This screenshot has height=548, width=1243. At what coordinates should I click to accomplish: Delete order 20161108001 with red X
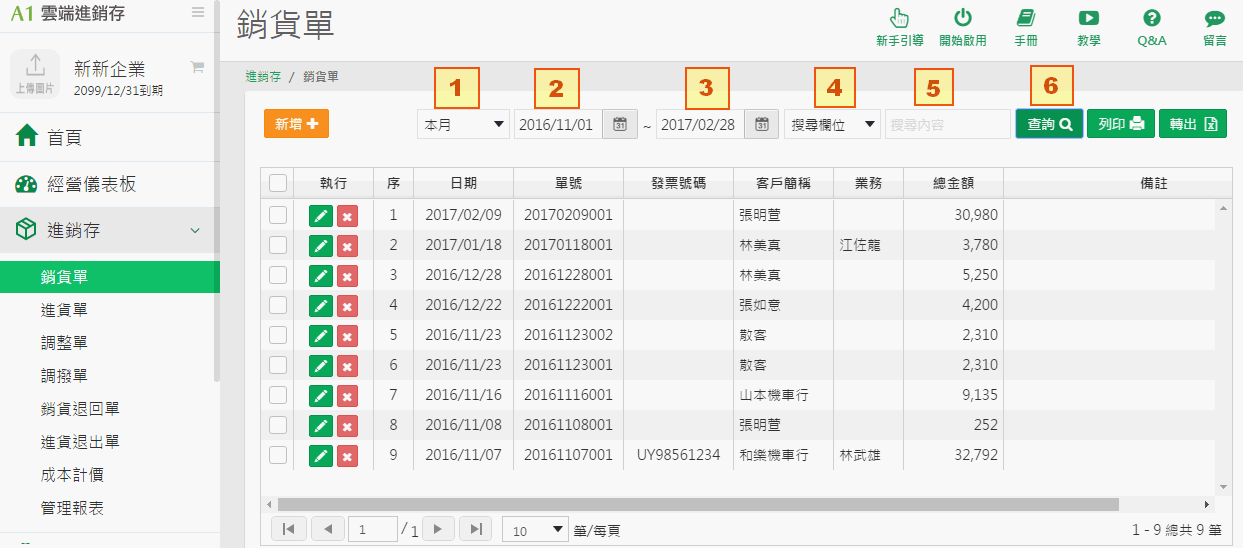coord(347,425)
